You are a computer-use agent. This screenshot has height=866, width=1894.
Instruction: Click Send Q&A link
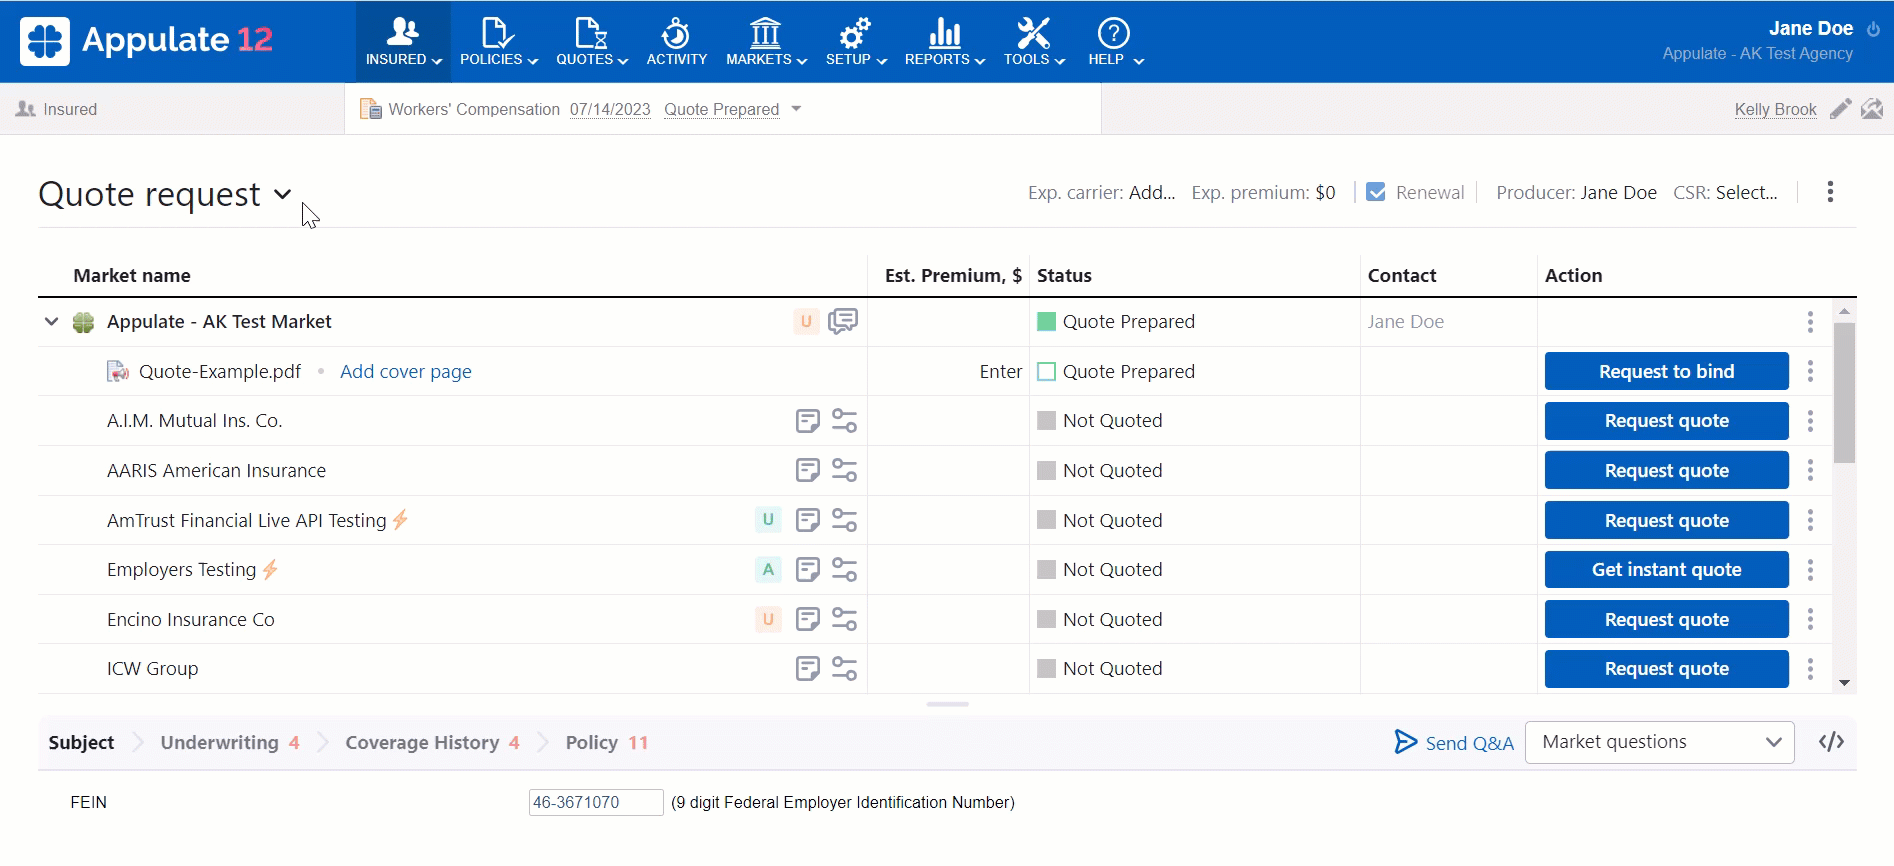pyautogui.click(x=1454, y=743)
